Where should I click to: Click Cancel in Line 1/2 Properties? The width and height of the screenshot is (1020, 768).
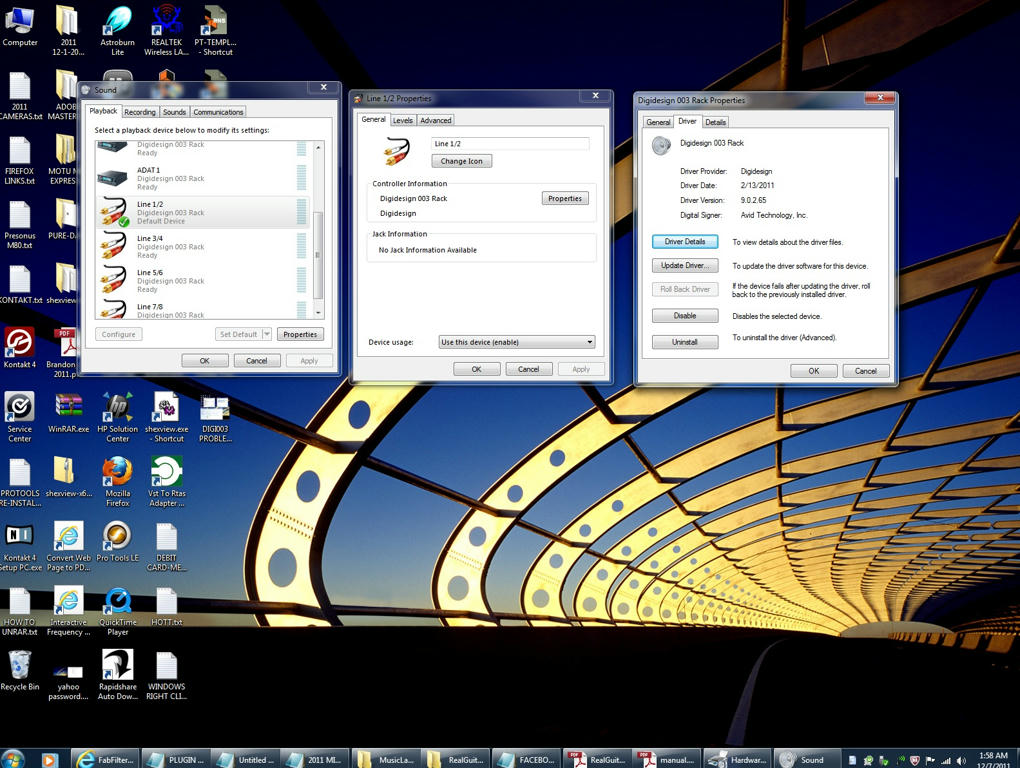(528, 369)
